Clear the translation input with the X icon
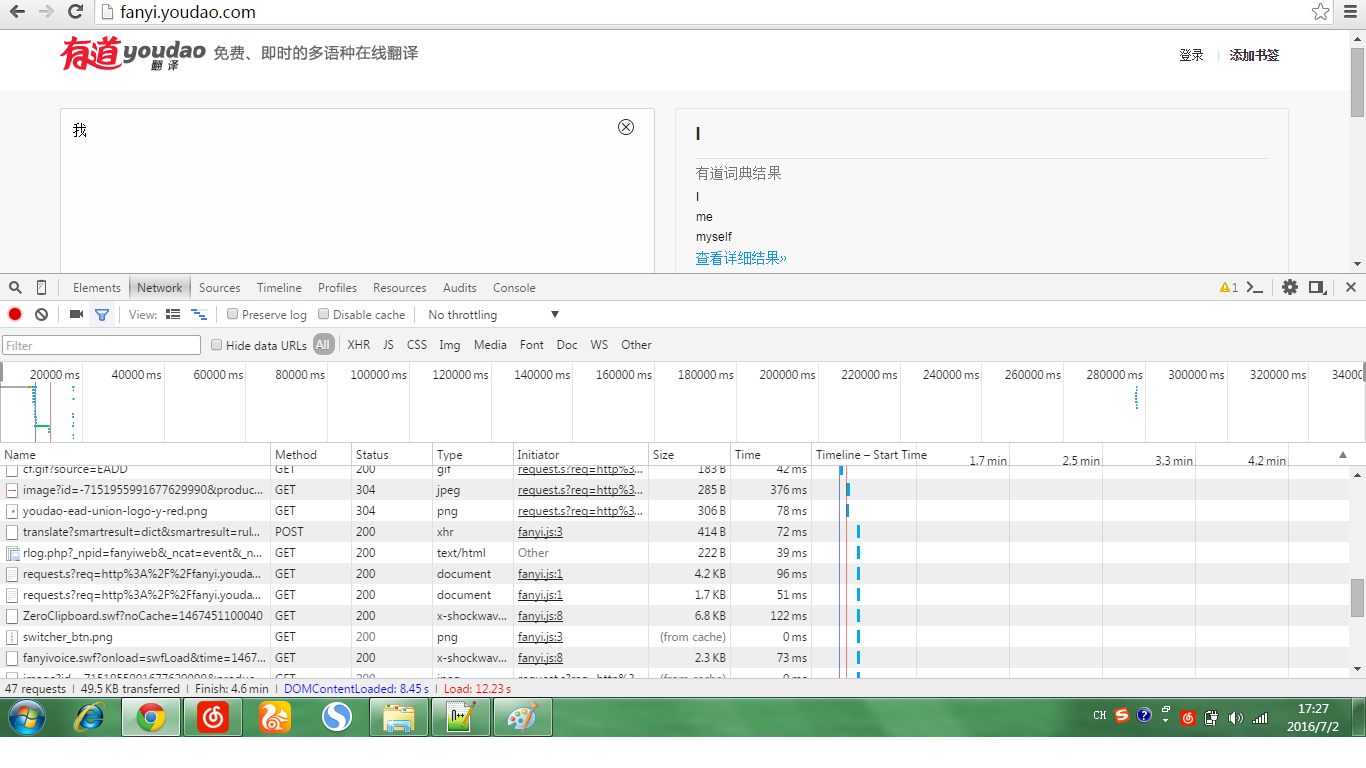The height and width of the screenshot is (768, 1366). coord(626,127)
